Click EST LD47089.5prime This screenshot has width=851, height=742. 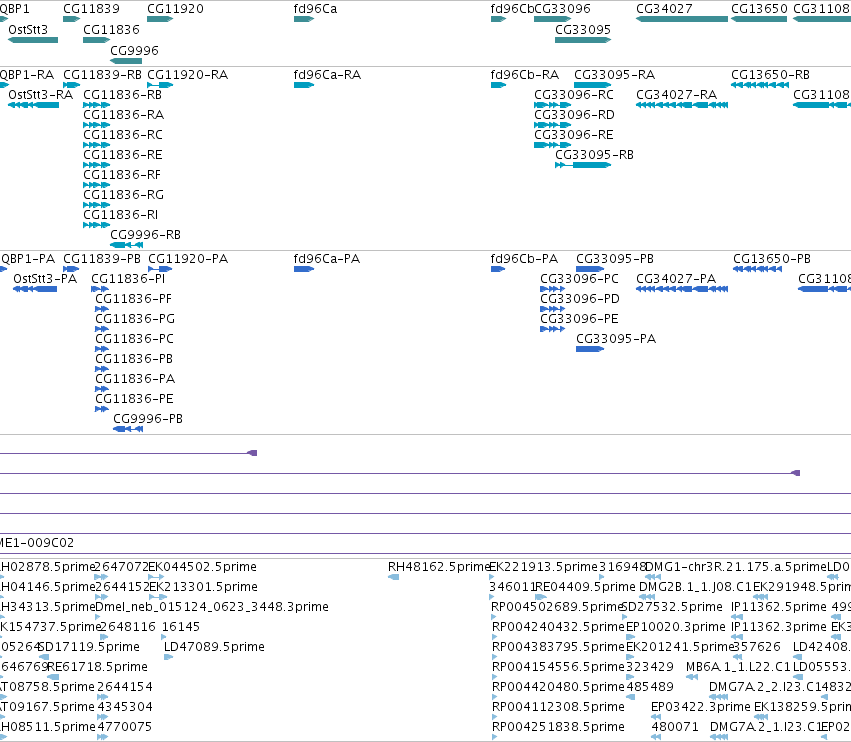(214, 646)
